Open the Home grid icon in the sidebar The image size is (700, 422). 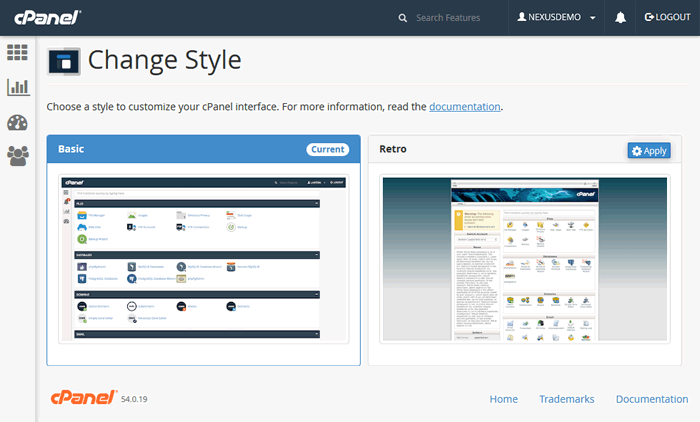[17, 53]
